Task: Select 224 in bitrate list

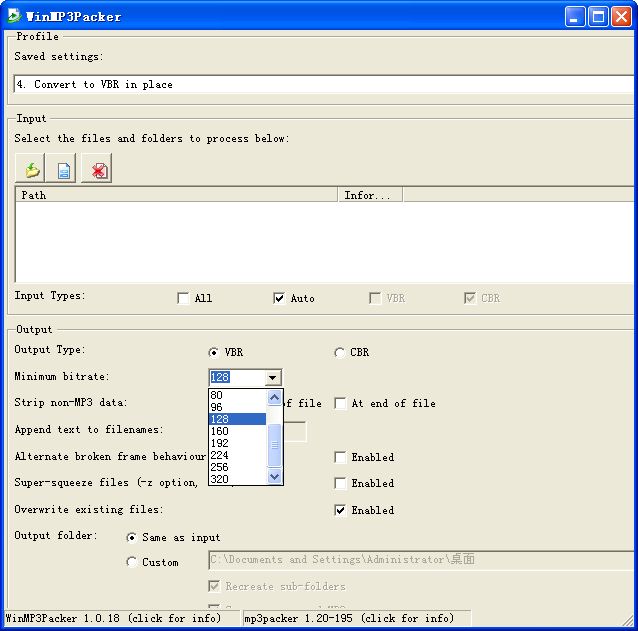Action: (x=238, y=455)
